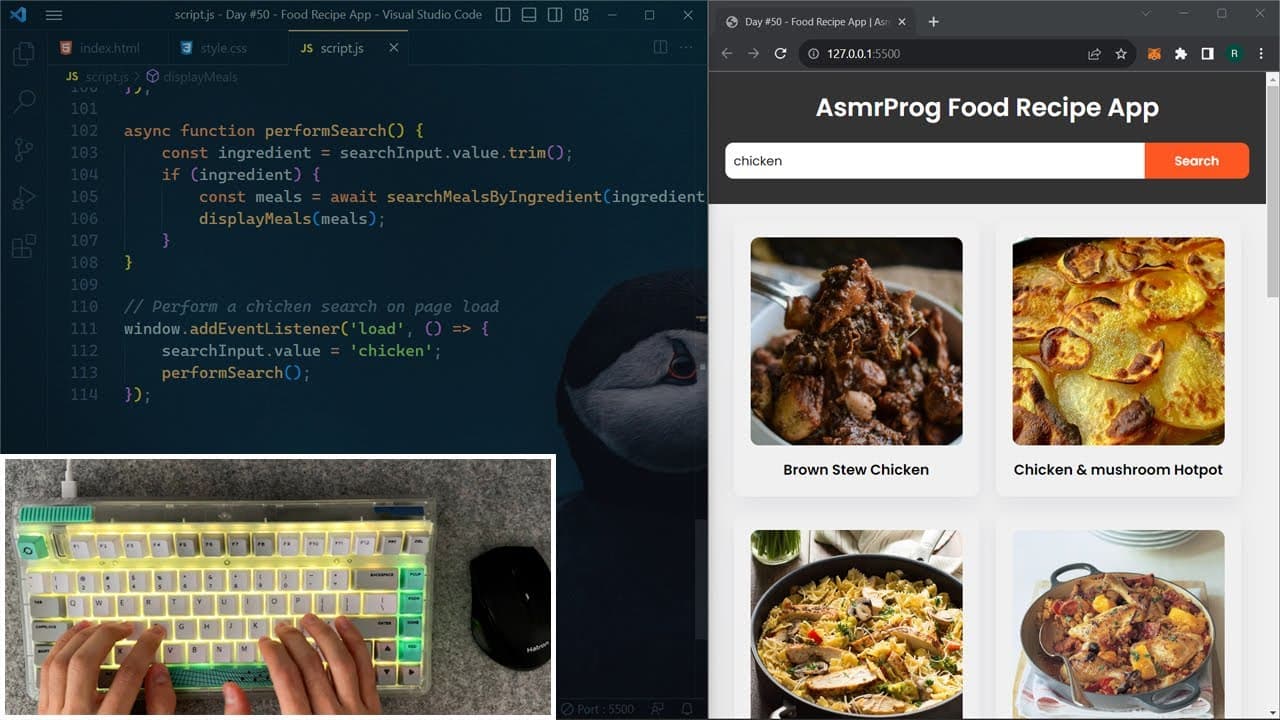Open the Extensions view in VS Code
Screen dimensions: 1280x720
coord(24,246)
